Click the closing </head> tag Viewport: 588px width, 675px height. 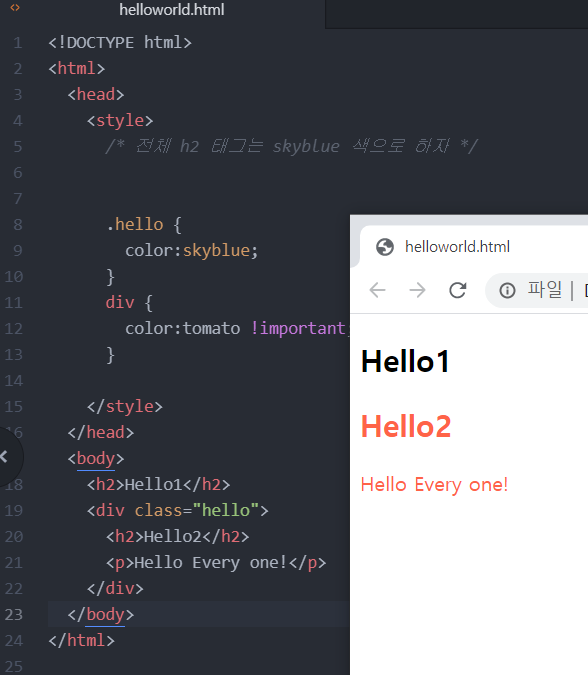tap(101, 433)
